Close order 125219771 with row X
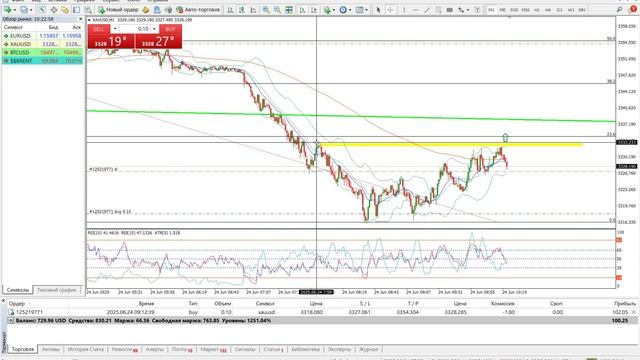Screen dimensions: 640x360 pyautogui.click(x=634, y=312)
